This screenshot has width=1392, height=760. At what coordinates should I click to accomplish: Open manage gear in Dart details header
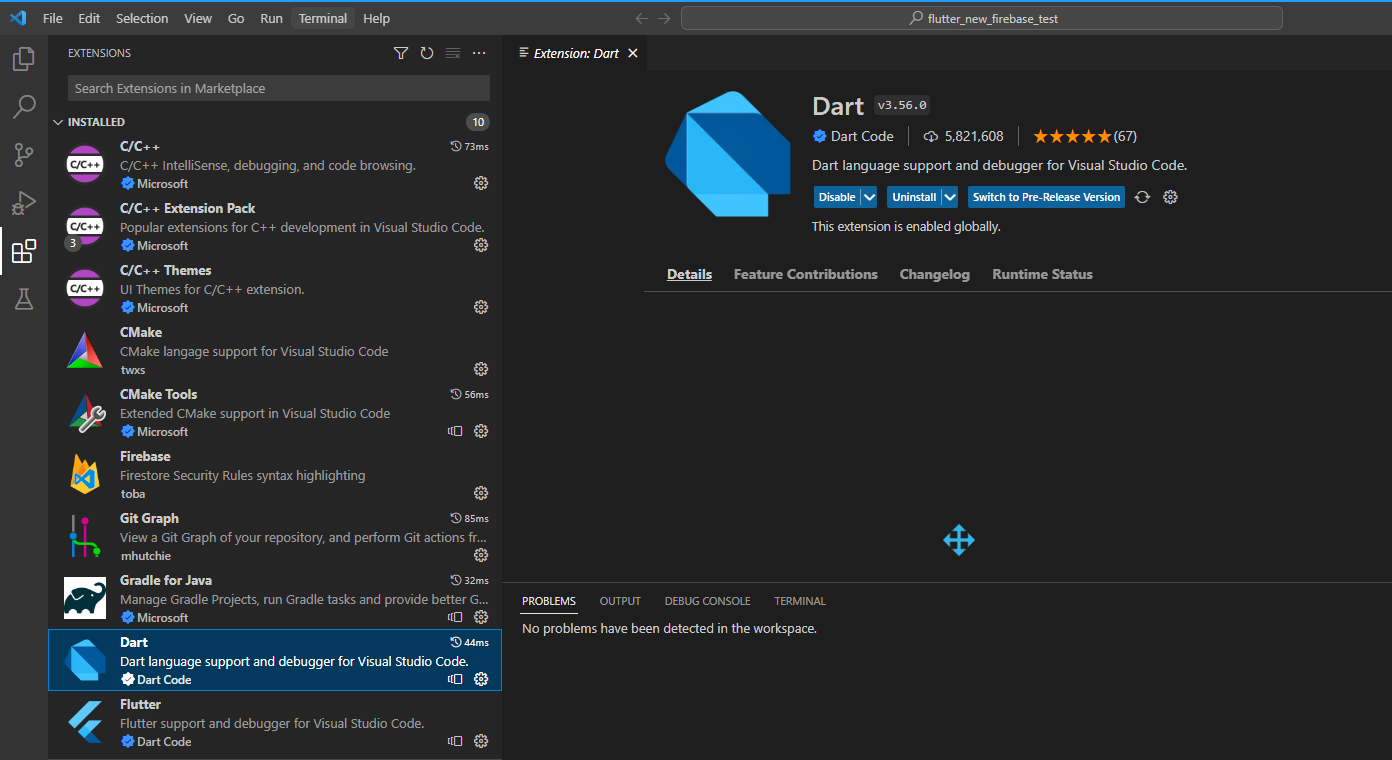(x=1171, y=197)
